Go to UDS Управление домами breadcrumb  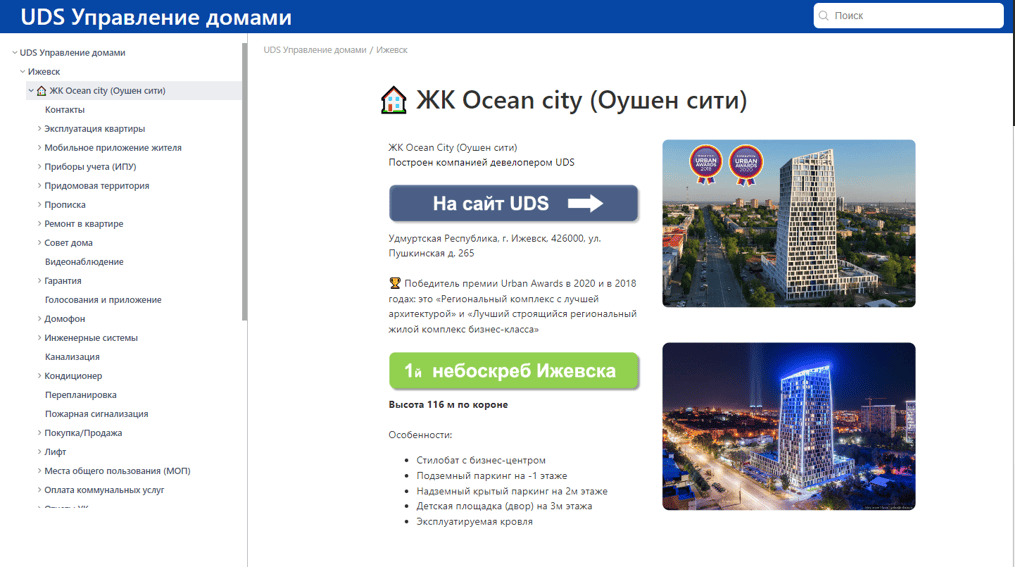(315, 50)
